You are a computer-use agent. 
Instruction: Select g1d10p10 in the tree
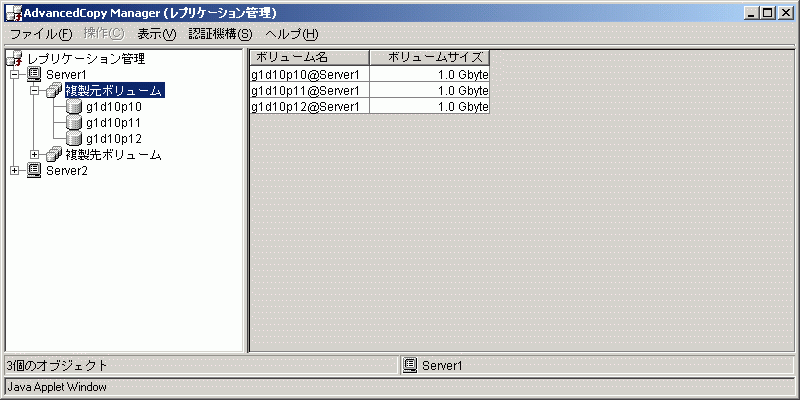click(x=114, y=107)
